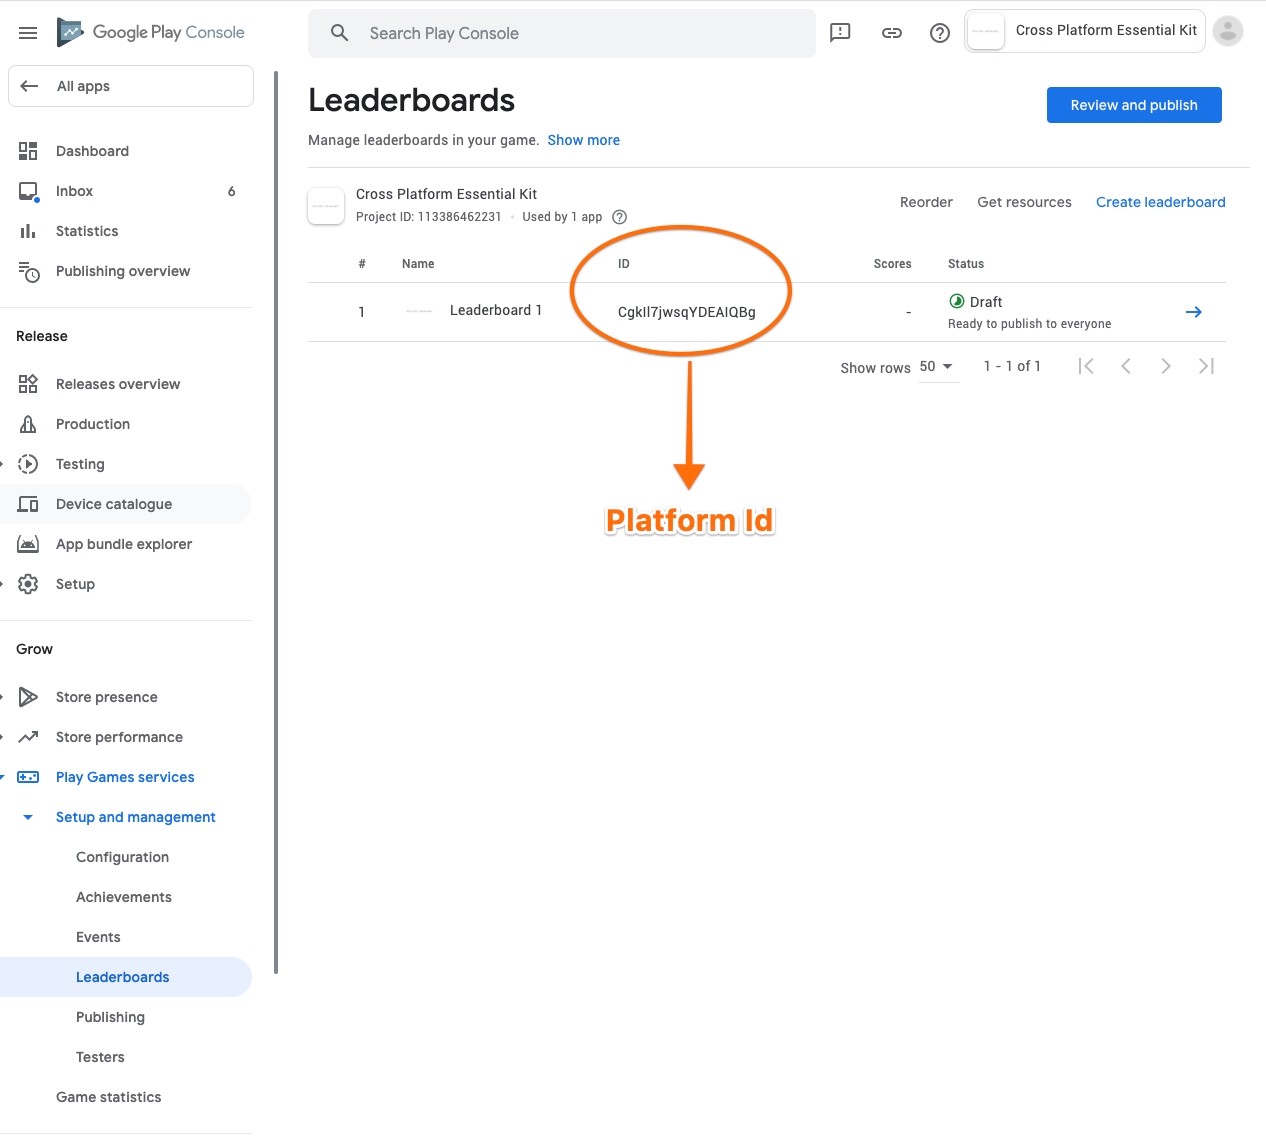Click the leaderboard ID CgkIl7jwsqYDEAIQBg
The height and width of the screenshot is (1136, 1266).
[x=687, y=312]
